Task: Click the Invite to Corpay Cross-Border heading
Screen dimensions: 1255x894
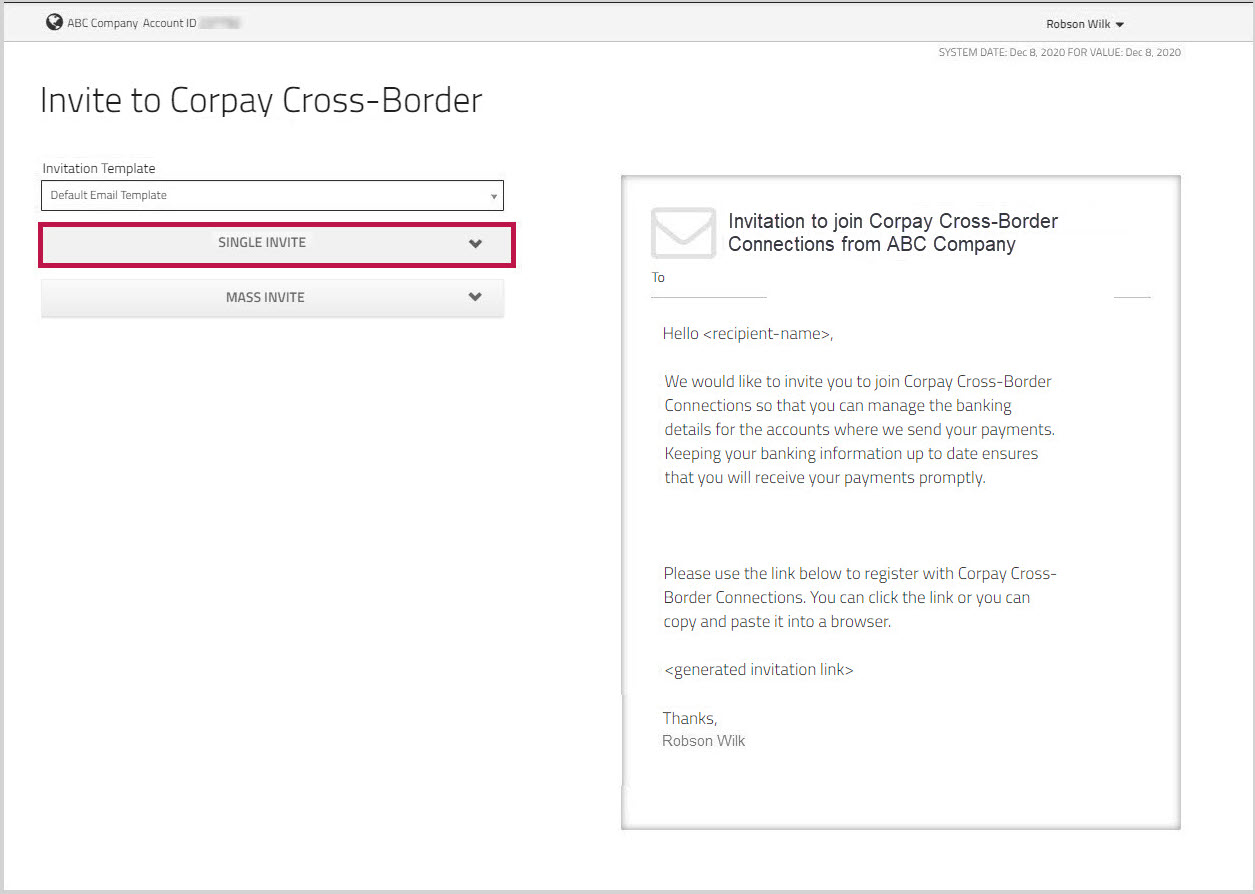Action: [261, 100]
